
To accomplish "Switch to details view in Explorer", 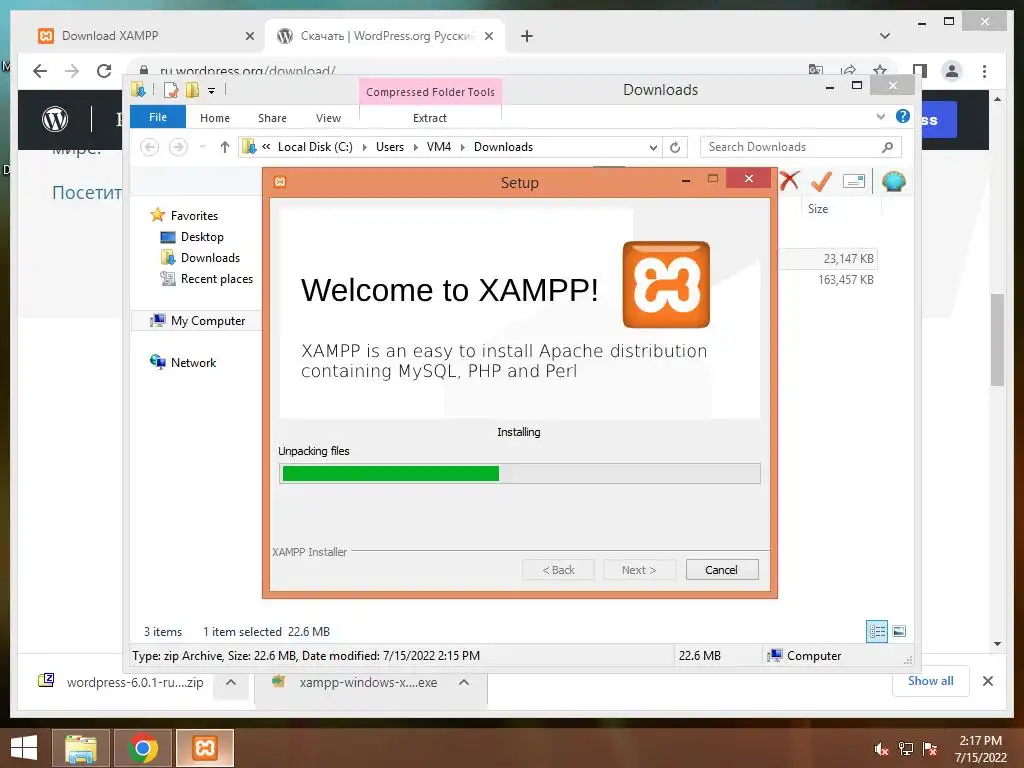I will [877, 631].
